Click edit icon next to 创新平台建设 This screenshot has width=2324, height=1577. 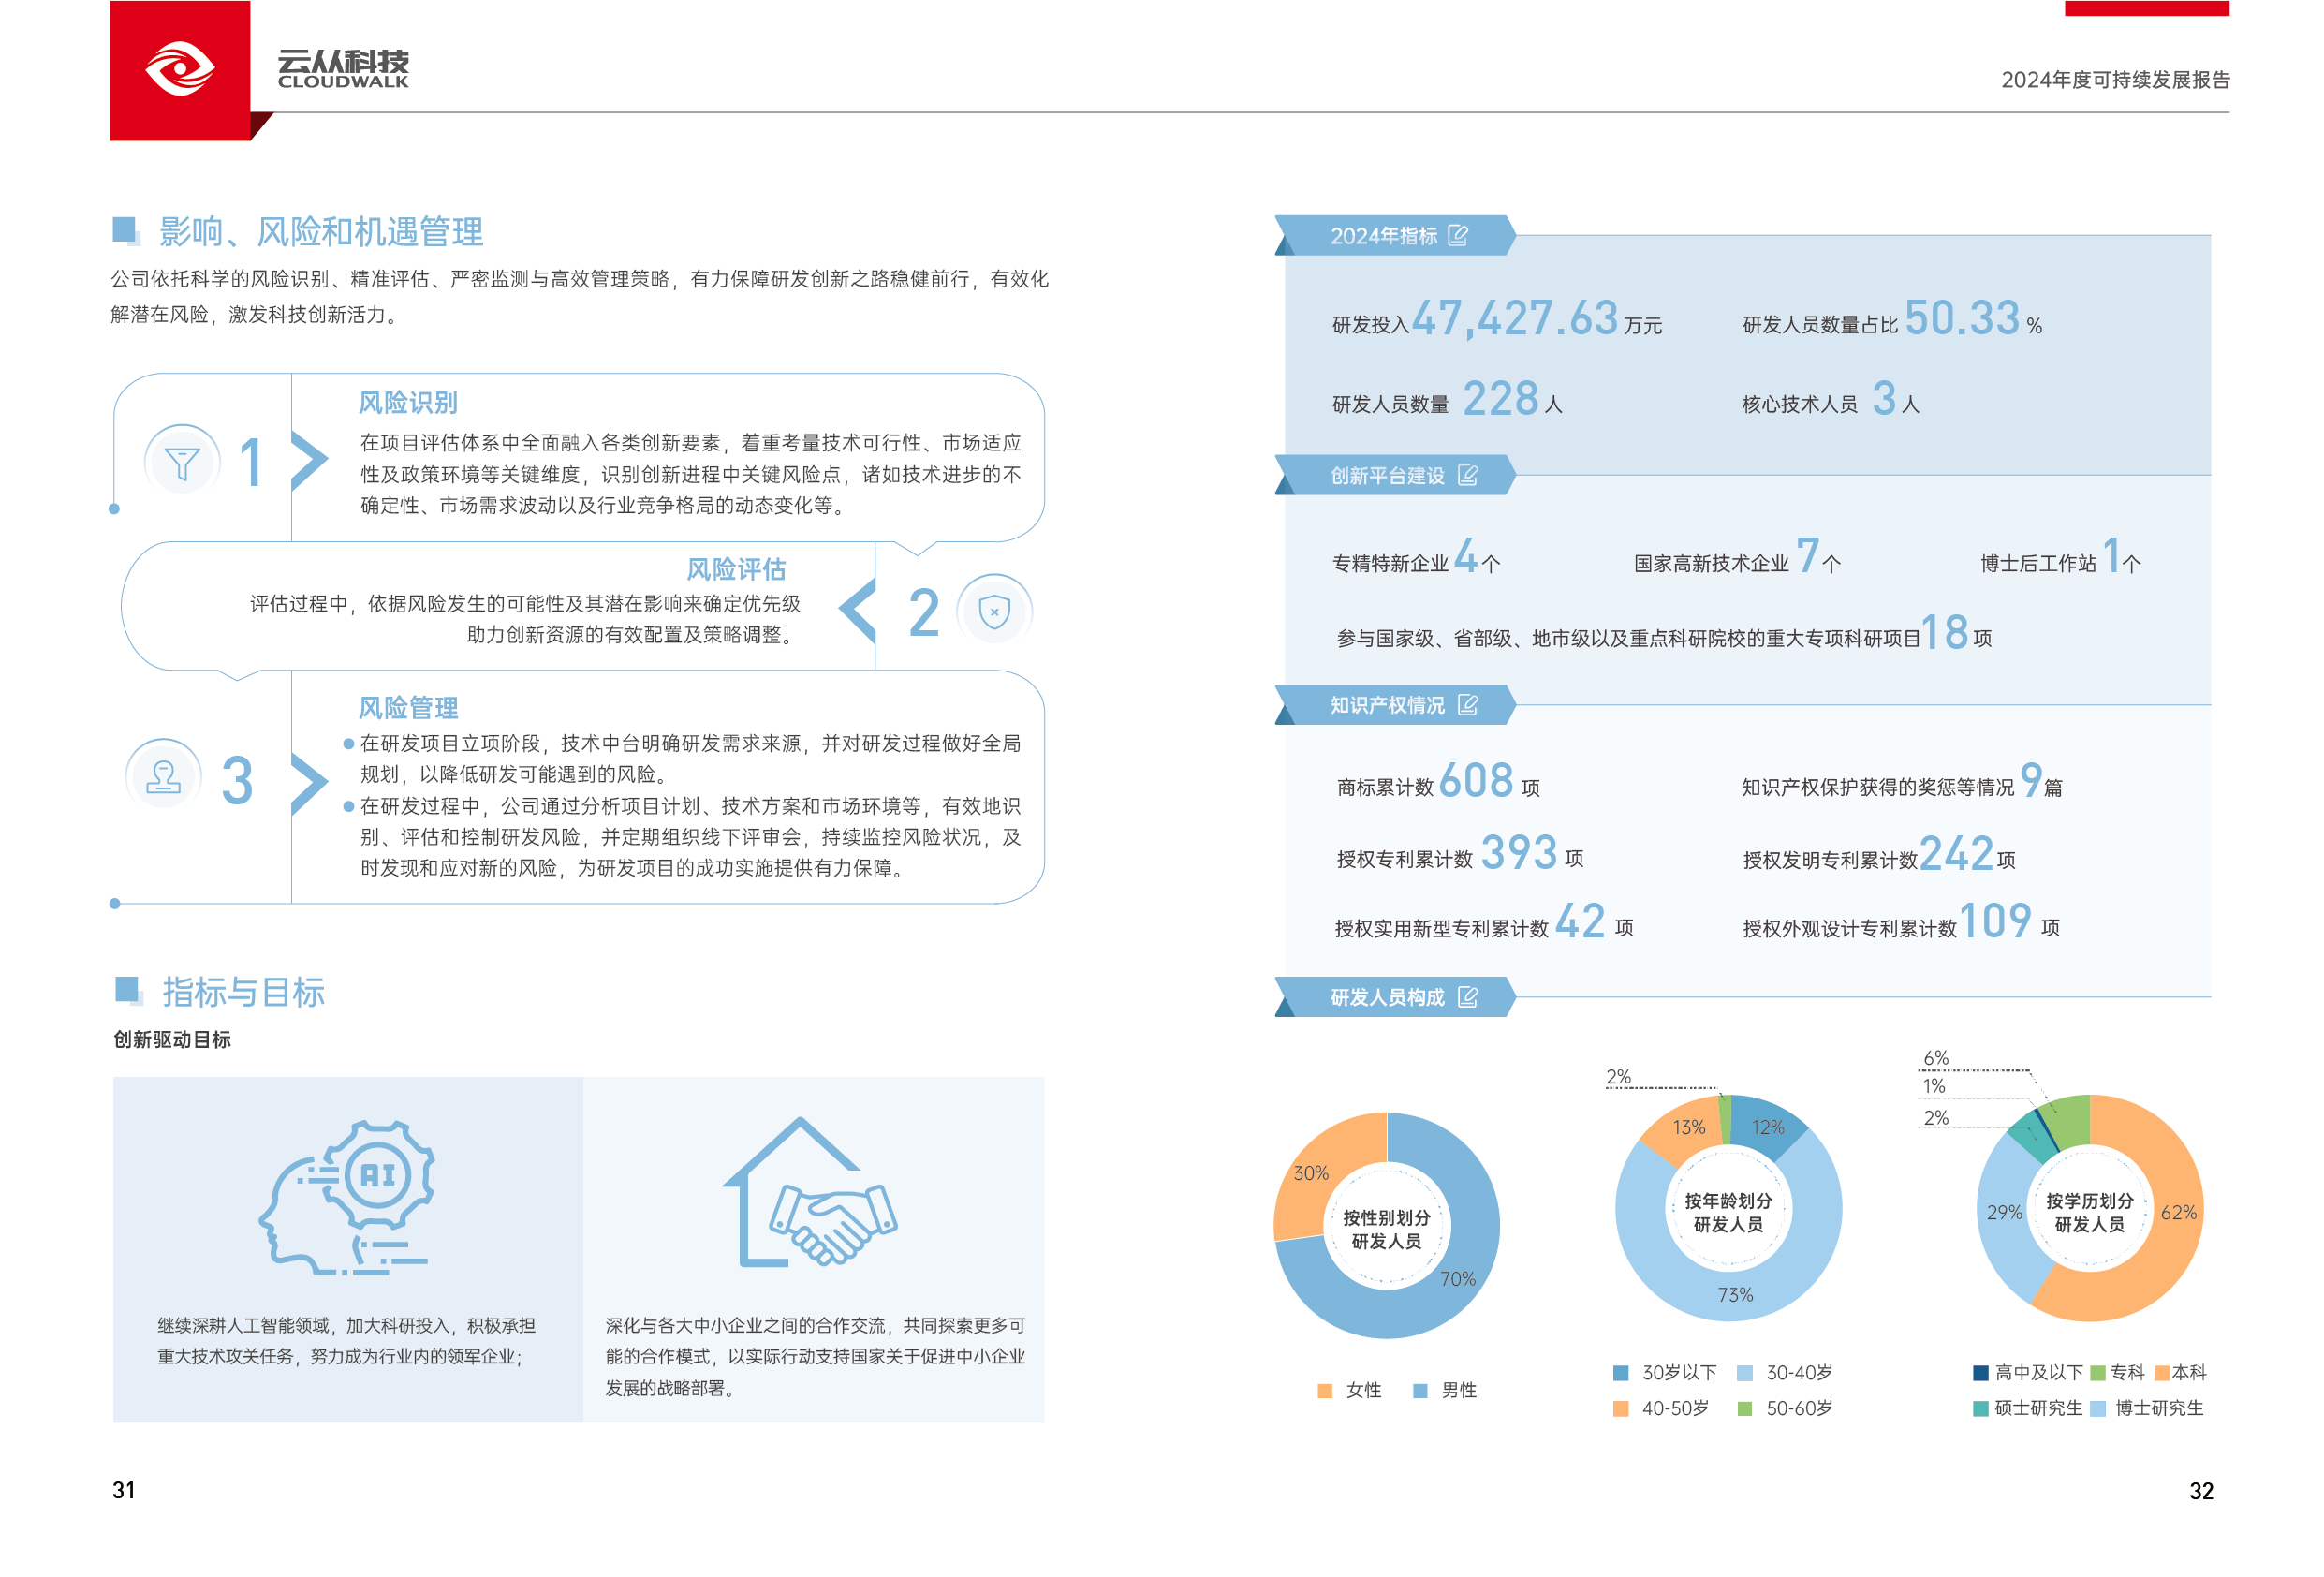pyautogui.click(x=1467, y=475)
